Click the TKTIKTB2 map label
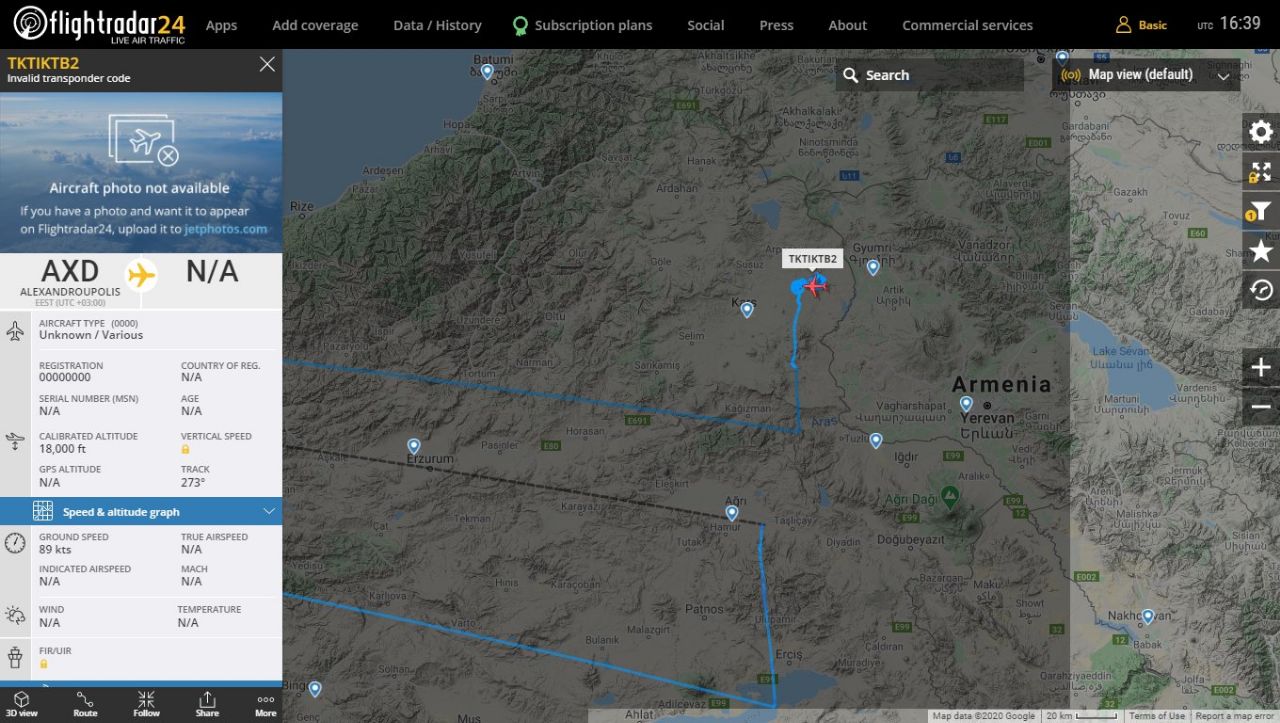Viewport: 1280px width, 723px height. click(x=813, y=259)
